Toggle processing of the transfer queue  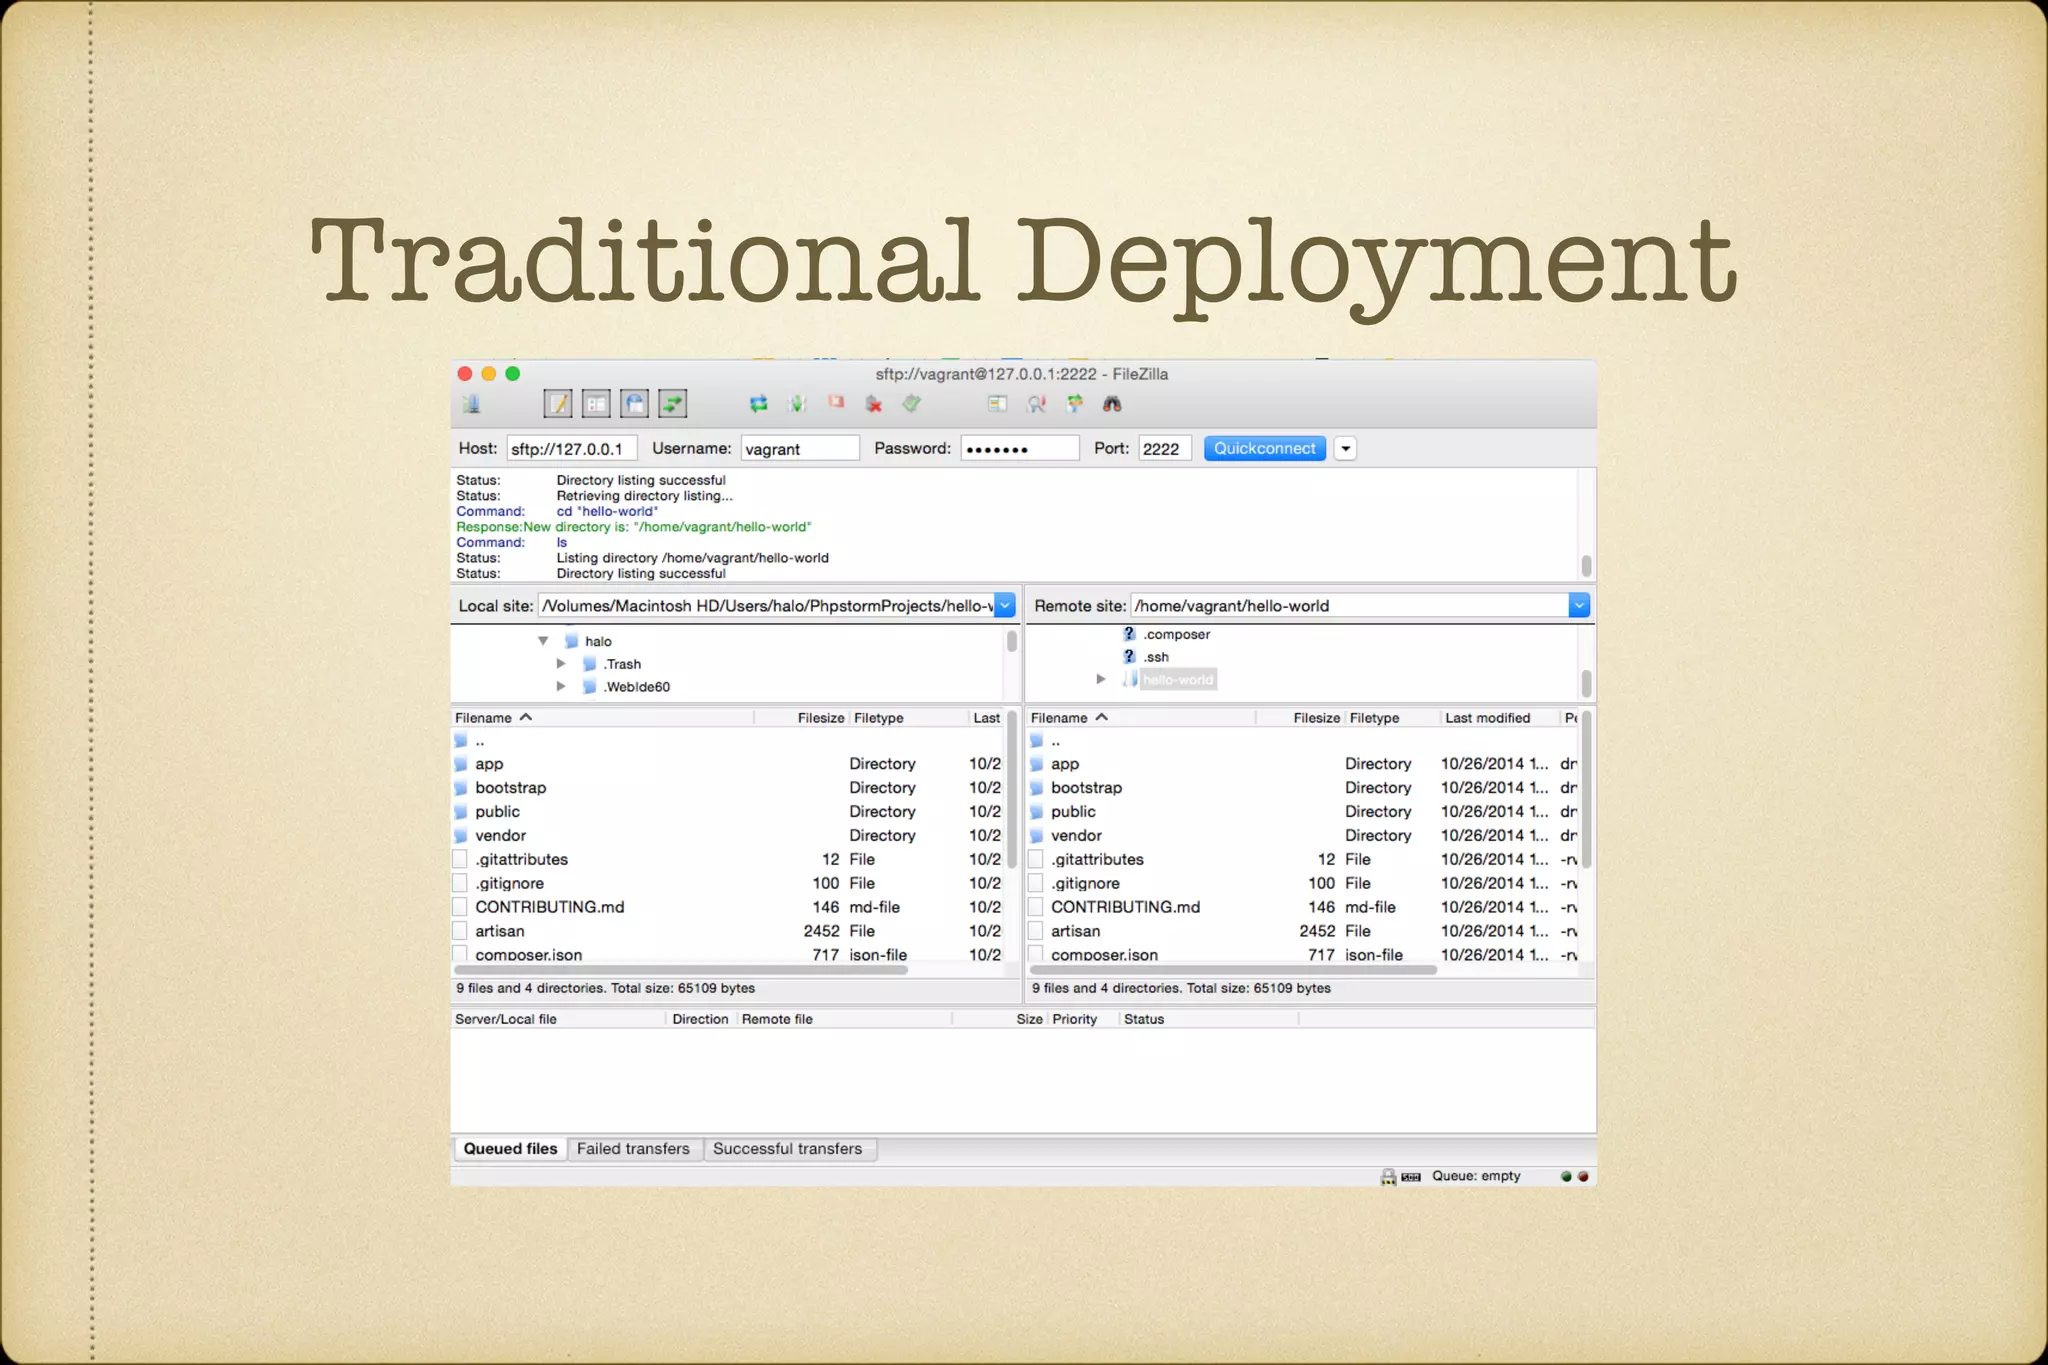[797, 404]
